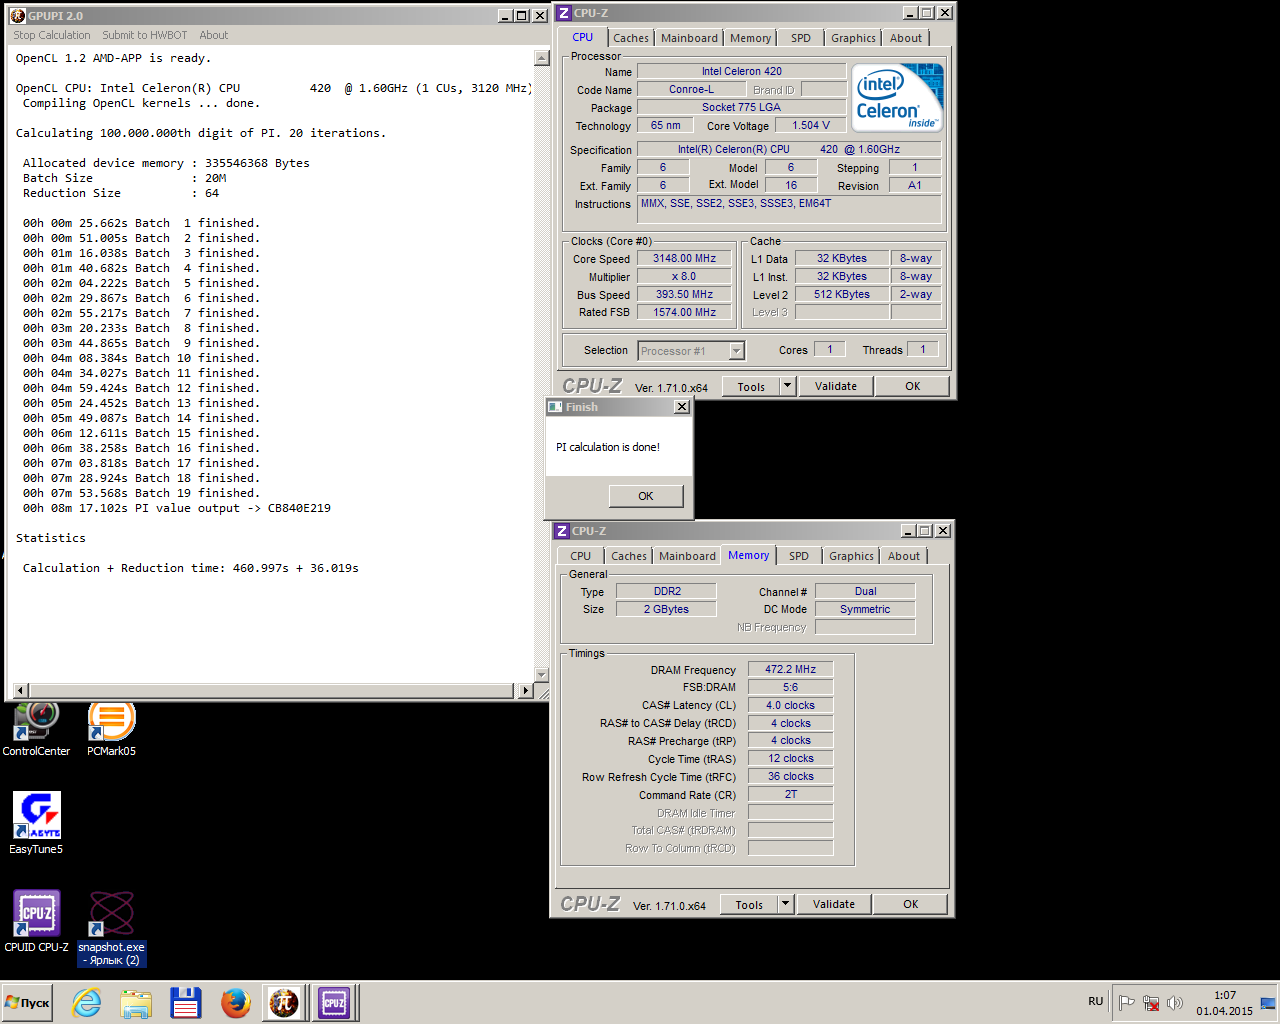Click GPUPI horizontal scrollbar left arrow
Screen dimensions: 1280x1024
tap(20, 690)
